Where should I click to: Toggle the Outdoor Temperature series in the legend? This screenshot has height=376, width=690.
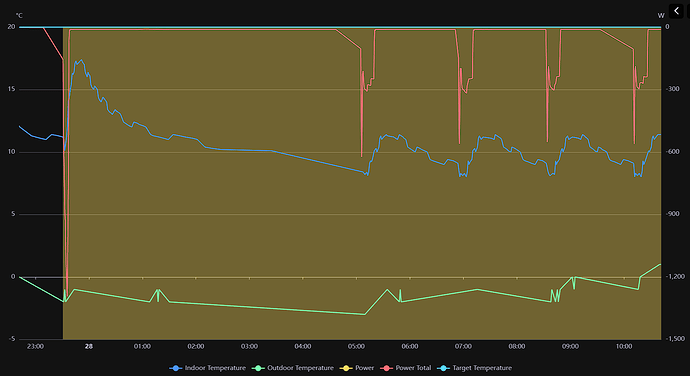[x=293, y=368]
